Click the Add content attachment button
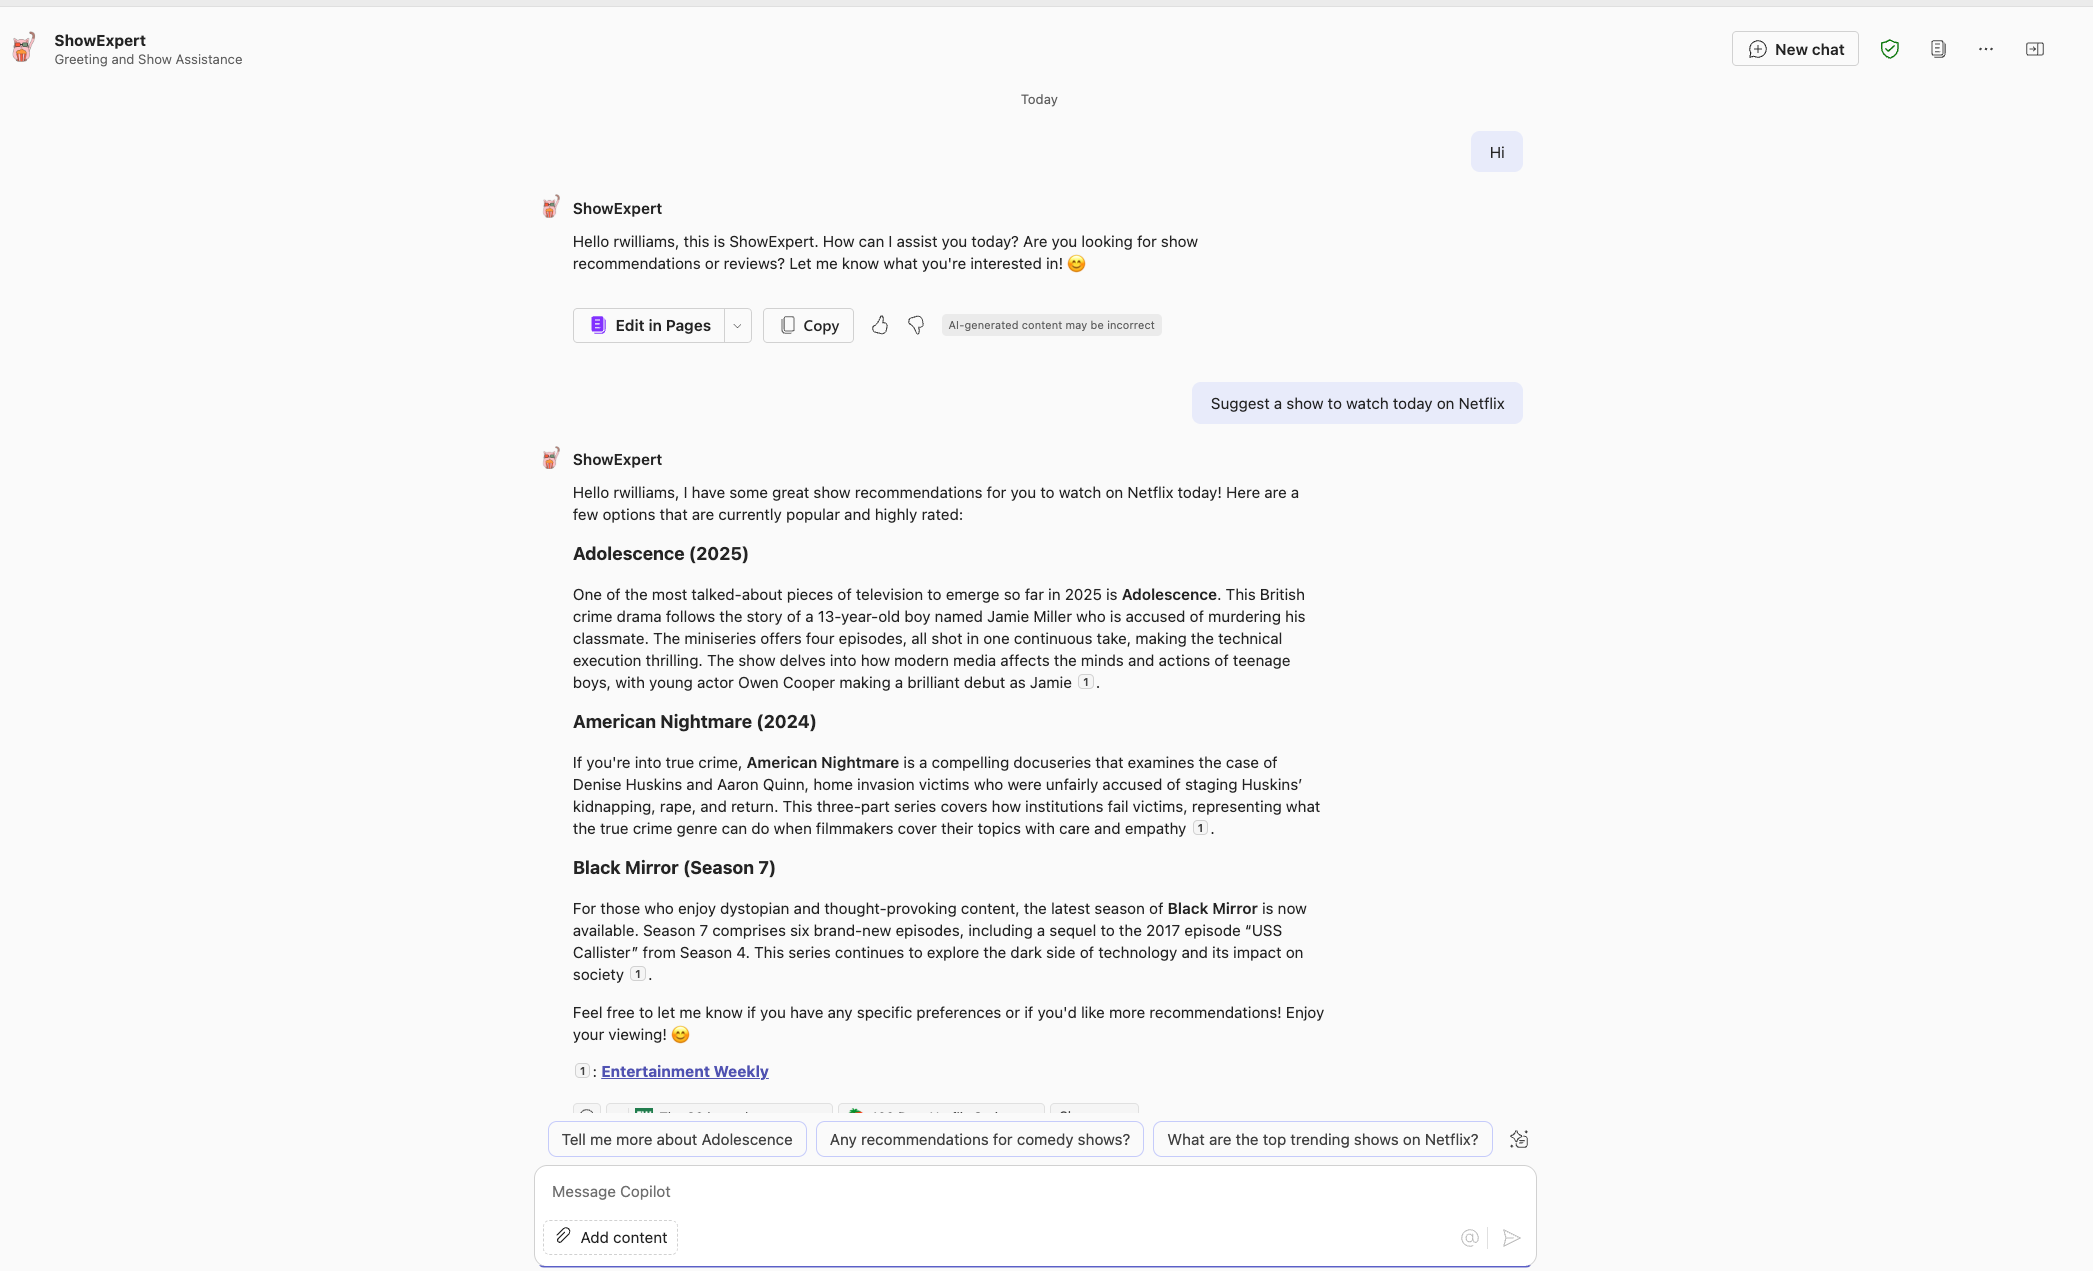 pos(610,1237)
